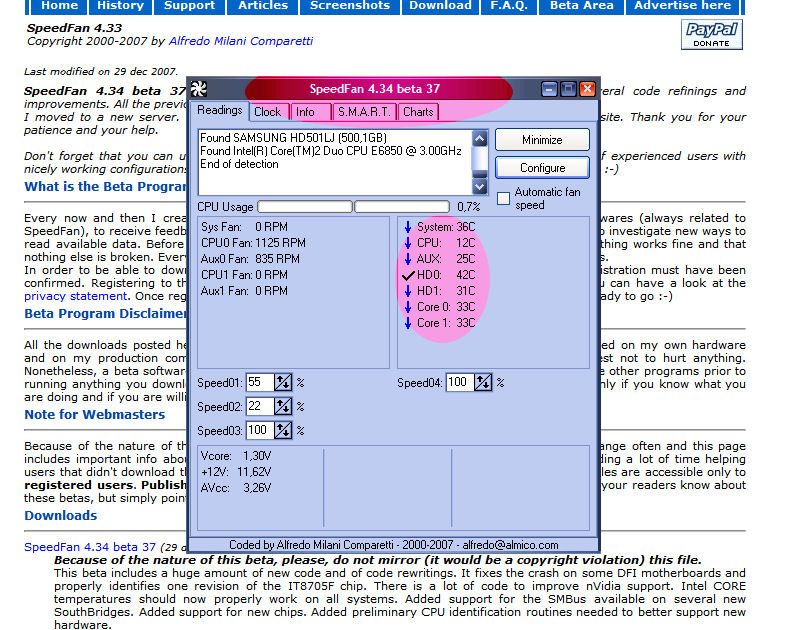Viewport: 787px width, 630px height.
Task: Click the 'SpeedFan 4.34 beta 37' title bar
Action: (374, 89)
